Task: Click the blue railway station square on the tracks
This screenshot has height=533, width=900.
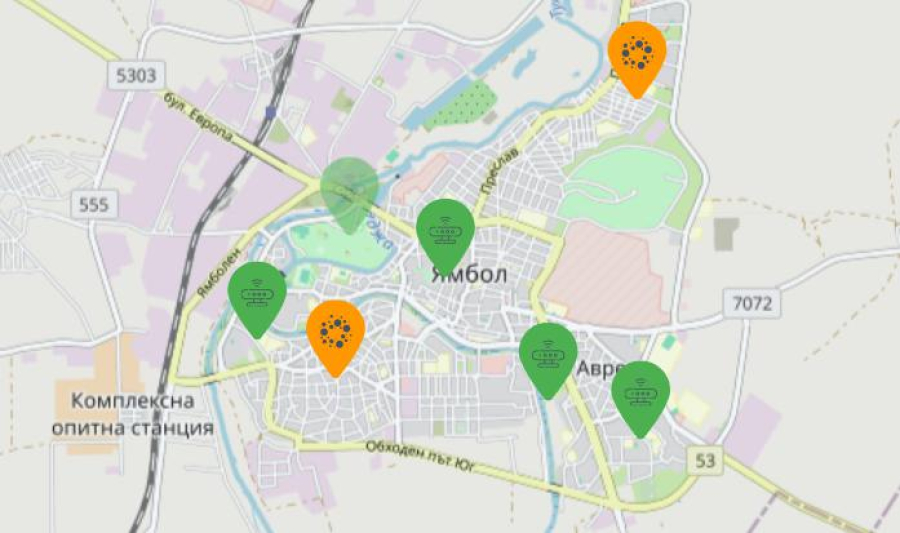Action: (270, 112)
